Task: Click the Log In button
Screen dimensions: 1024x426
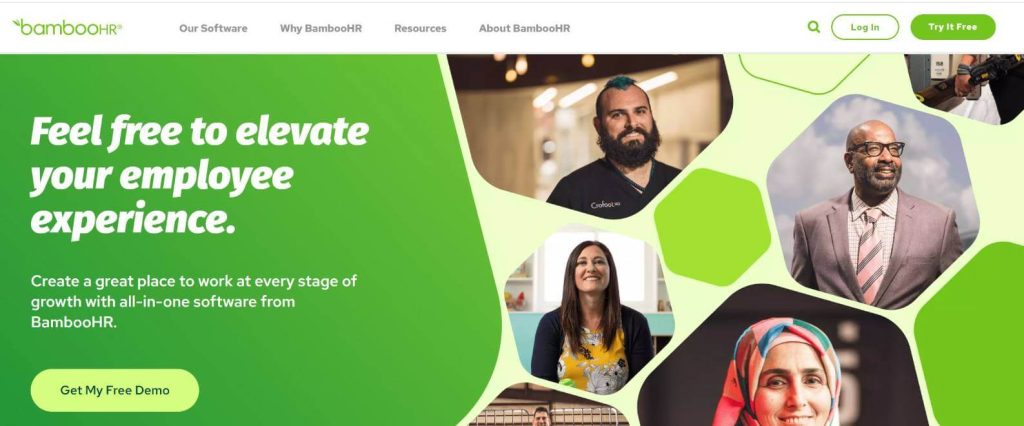Action: pyautogui.click(x=865, y=27)
